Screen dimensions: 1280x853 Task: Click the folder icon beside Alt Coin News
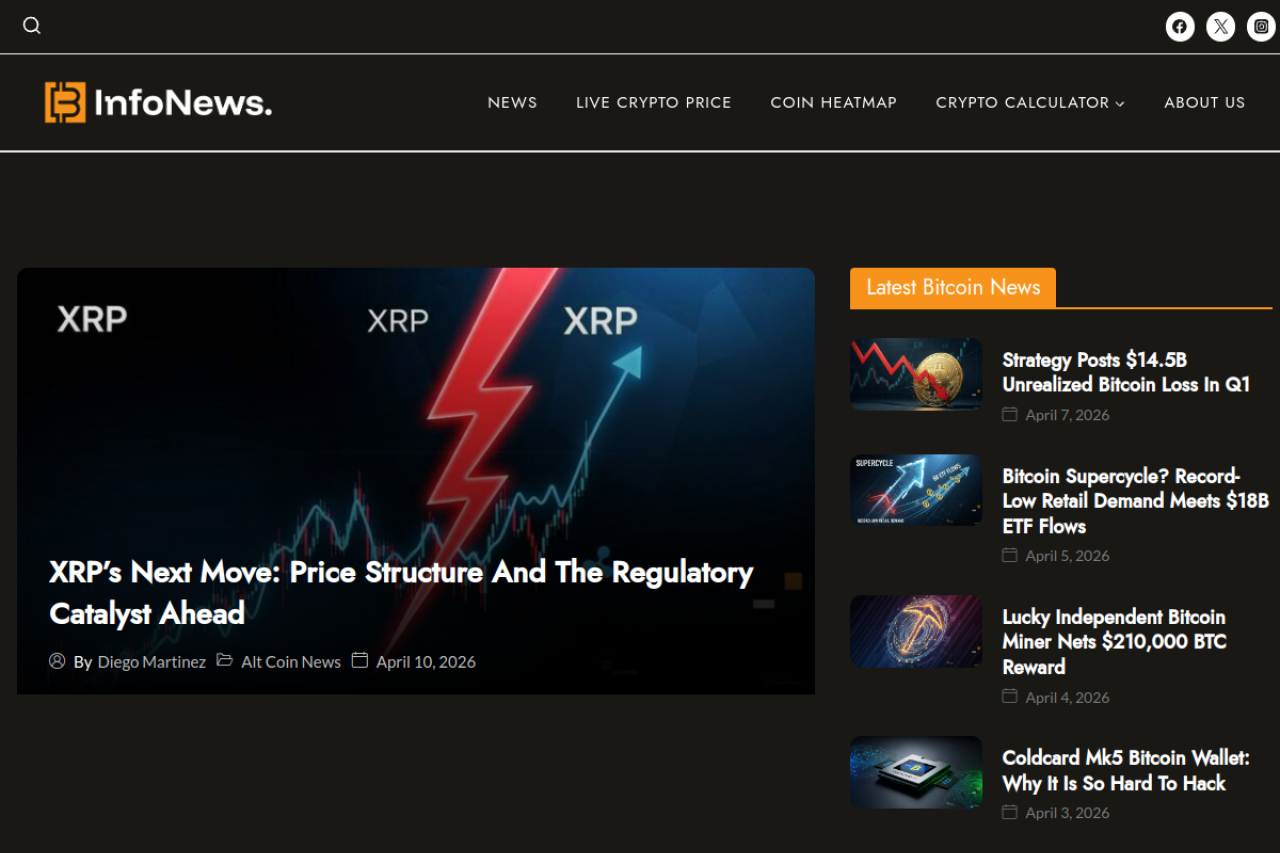click(225, 660)
